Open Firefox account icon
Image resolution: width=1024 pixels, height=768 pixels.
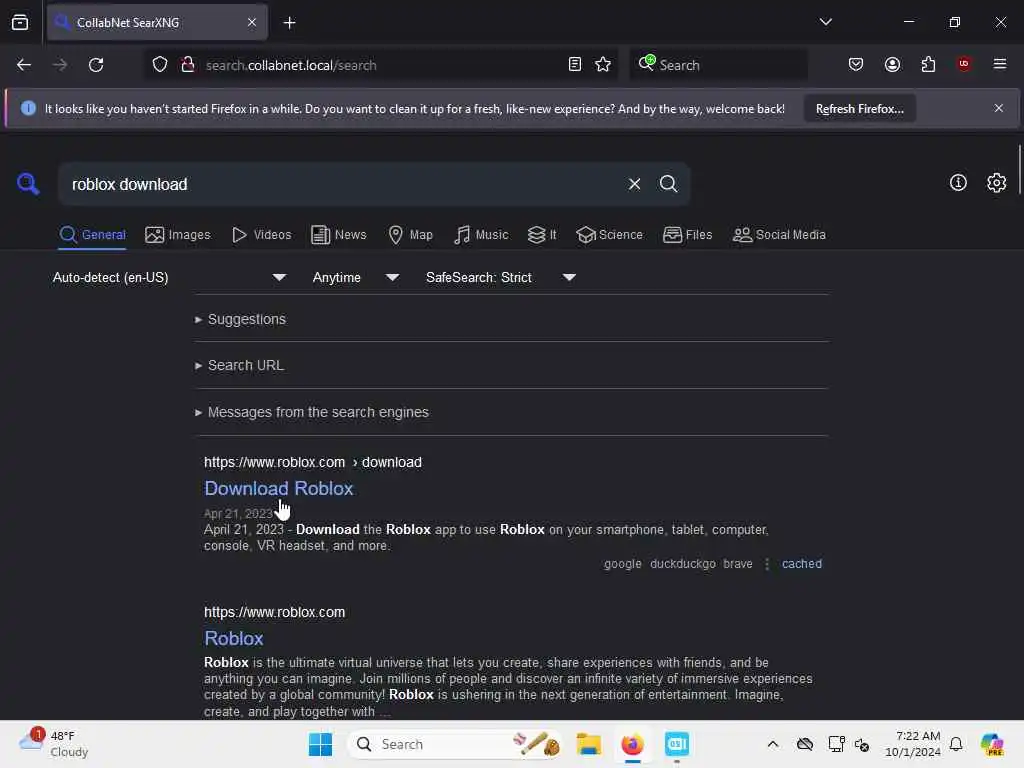coord(892,65)
